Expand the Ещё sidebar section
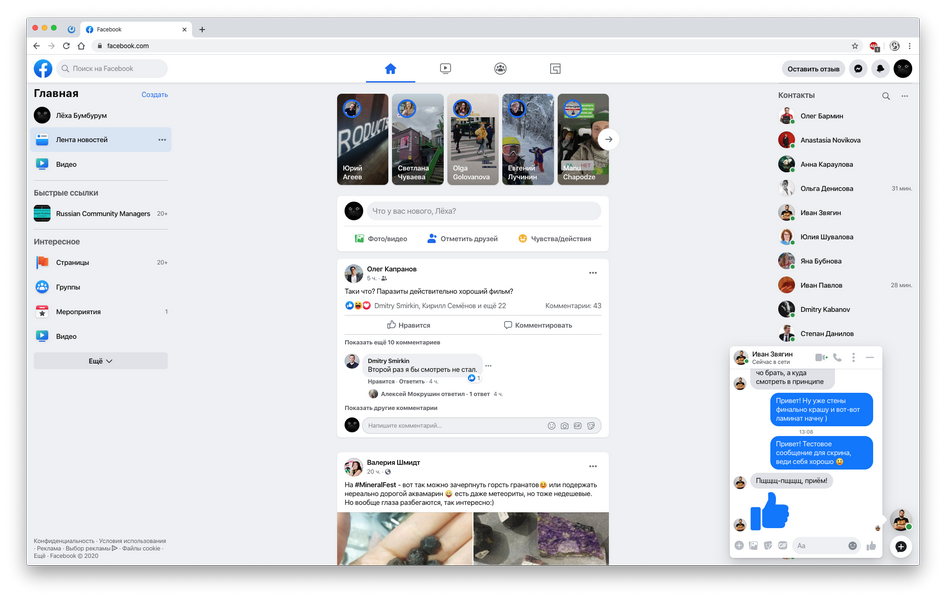Viewport: 946px width, 600px height. pyautogui.click(x=101, y=361)
